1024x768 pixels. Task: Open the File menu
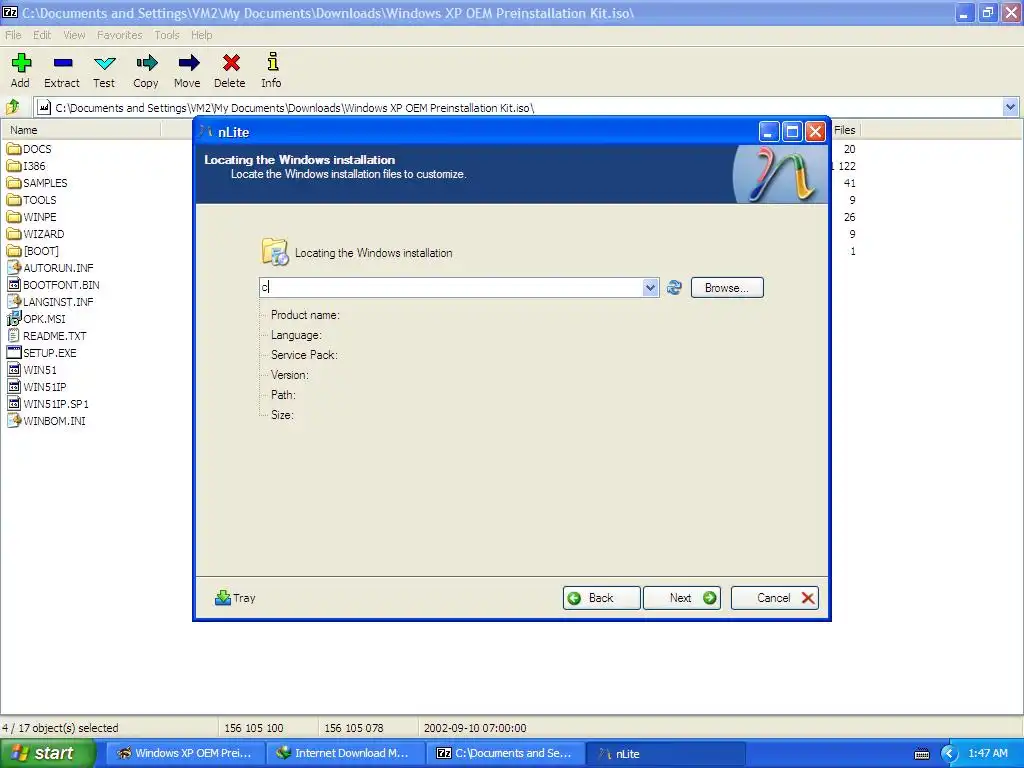click(13, 35)
